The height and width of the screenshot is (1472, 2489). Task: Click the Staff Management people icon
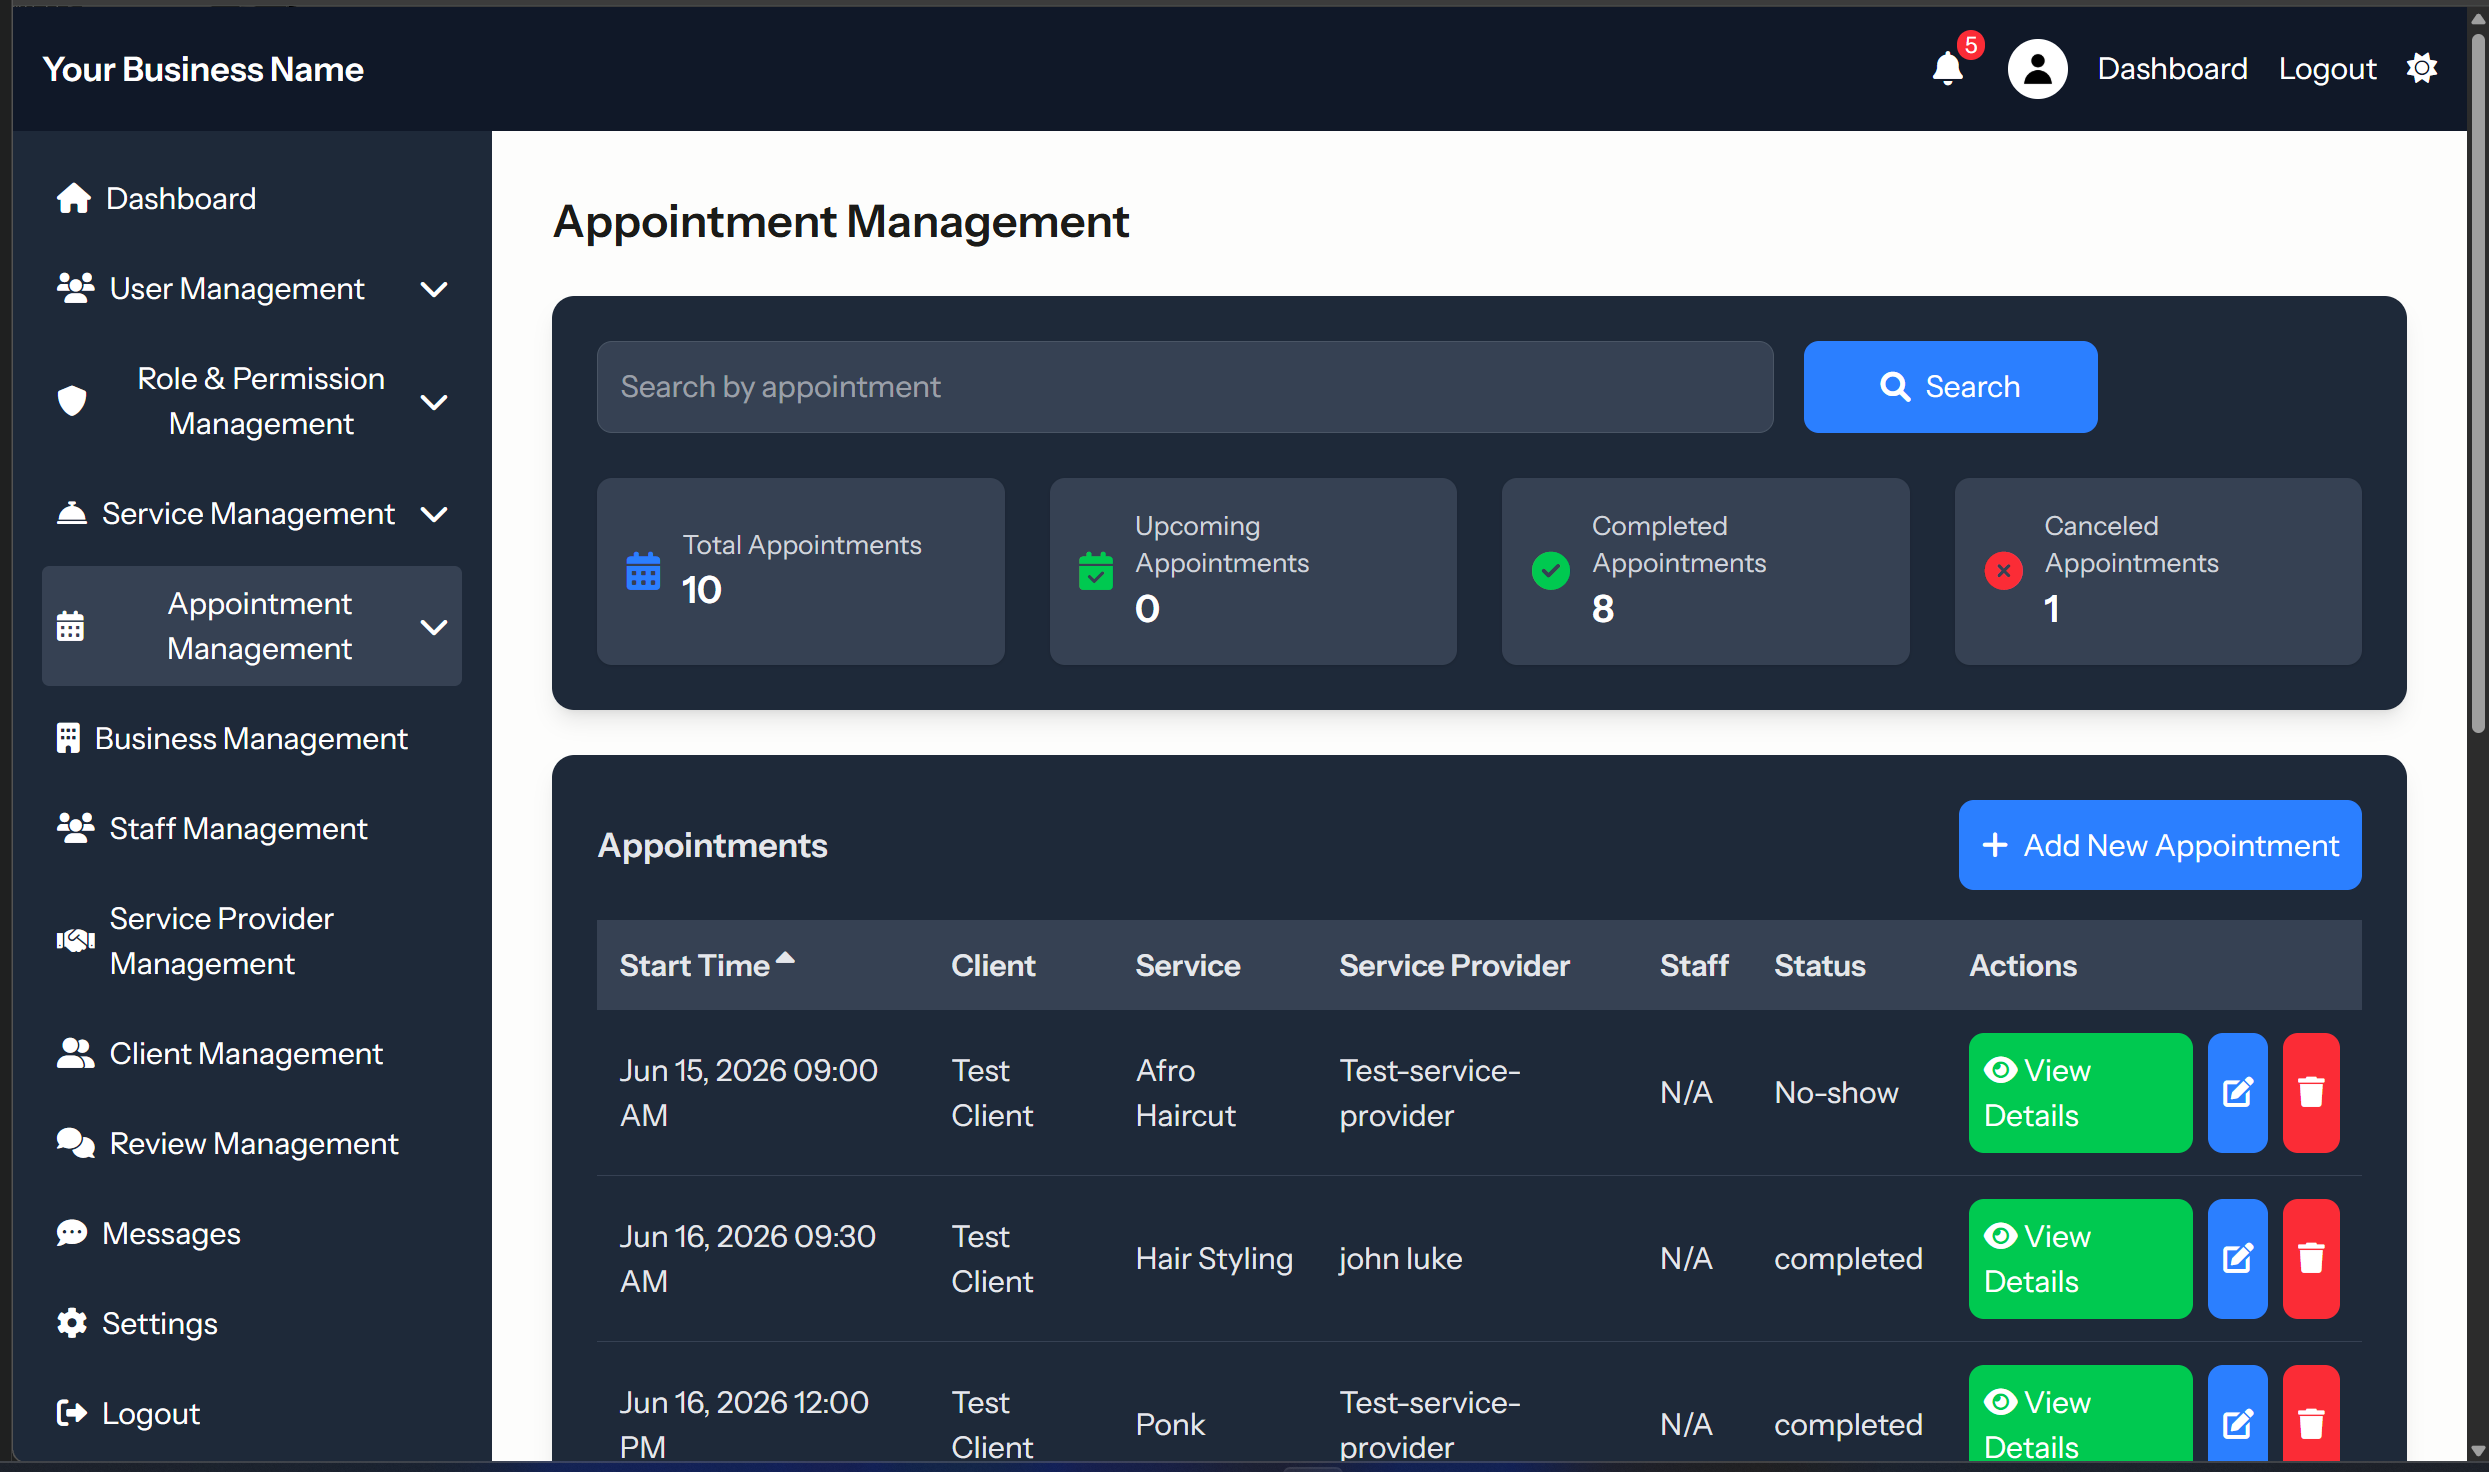tap(75, 829)
